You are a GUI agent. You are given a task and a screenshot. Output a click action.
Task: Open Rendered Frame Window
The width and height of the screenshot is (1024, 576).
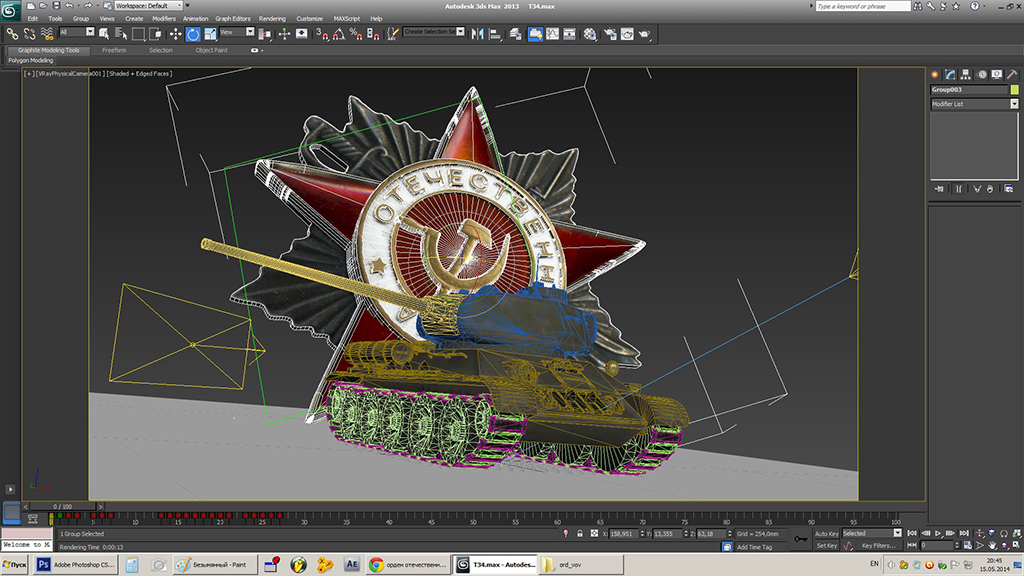(627, 34)
